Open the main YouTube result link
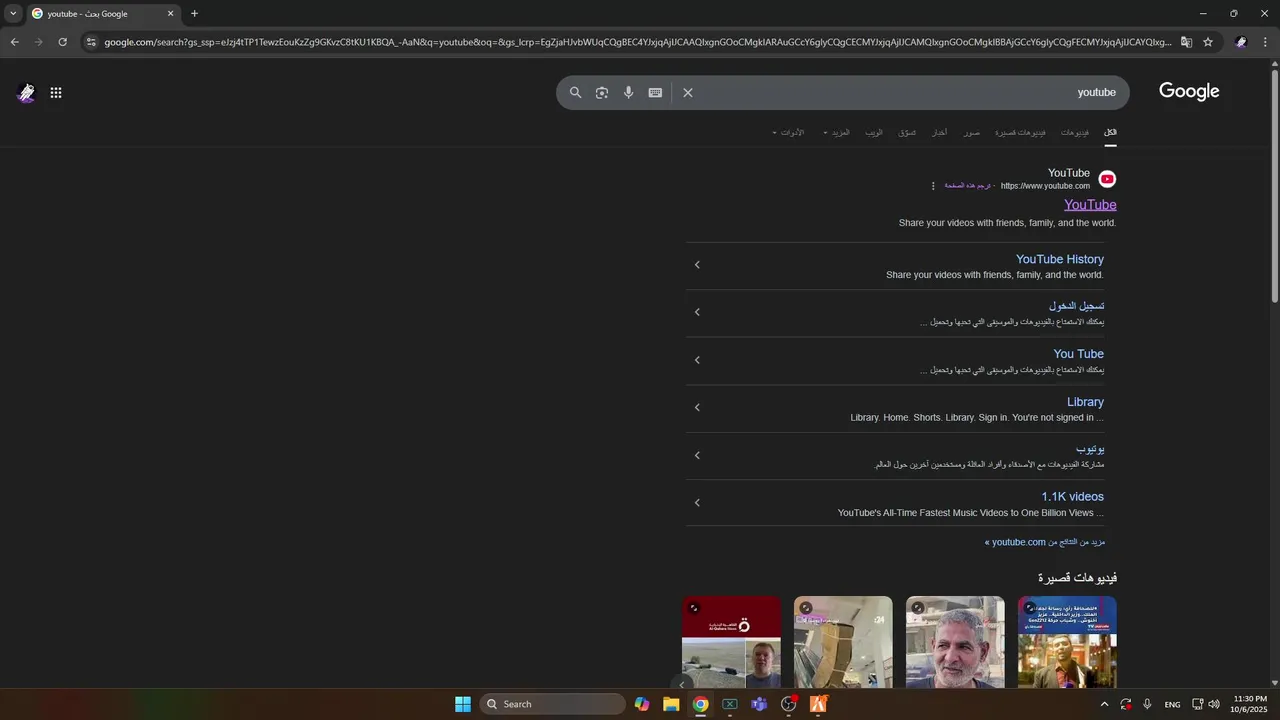This screenshot has width=1280, height=720. pos(1090,205)
